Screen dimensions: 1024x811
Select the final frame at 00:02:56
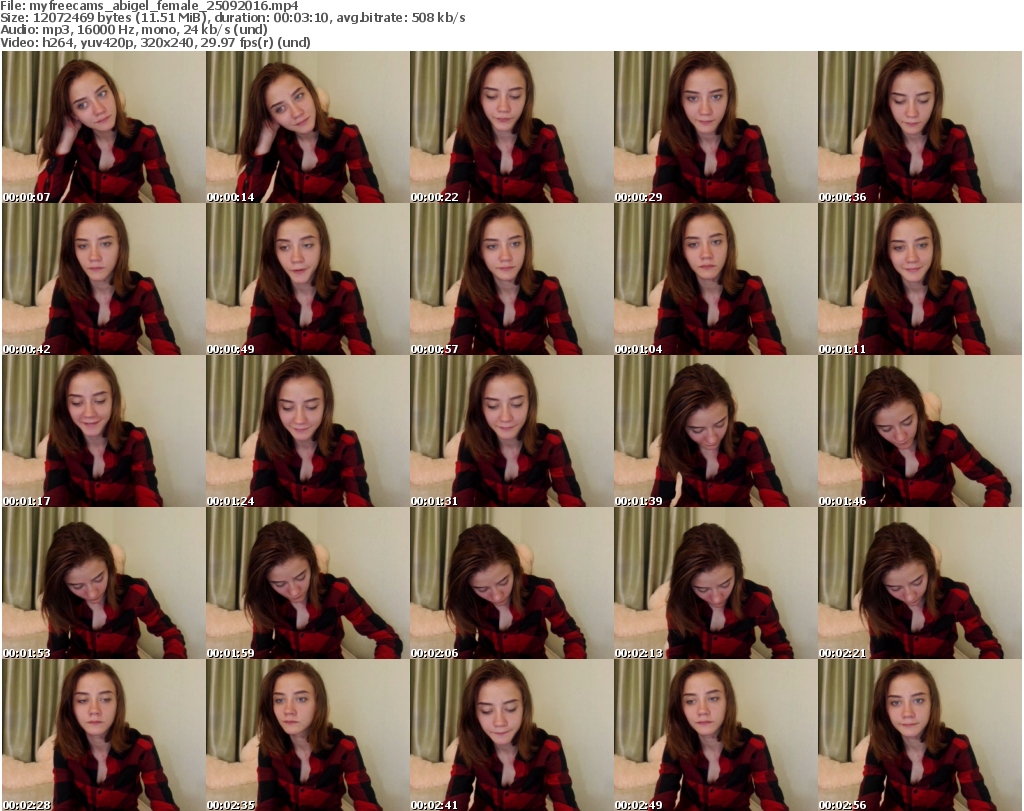point(919,735)
